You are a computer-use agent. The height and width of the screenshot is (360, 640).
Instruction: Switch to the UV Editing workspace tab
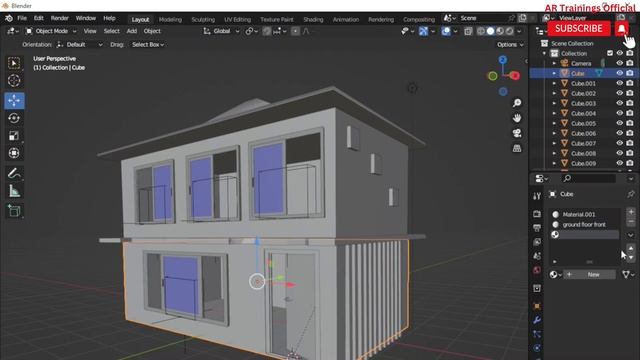[238, 19]
